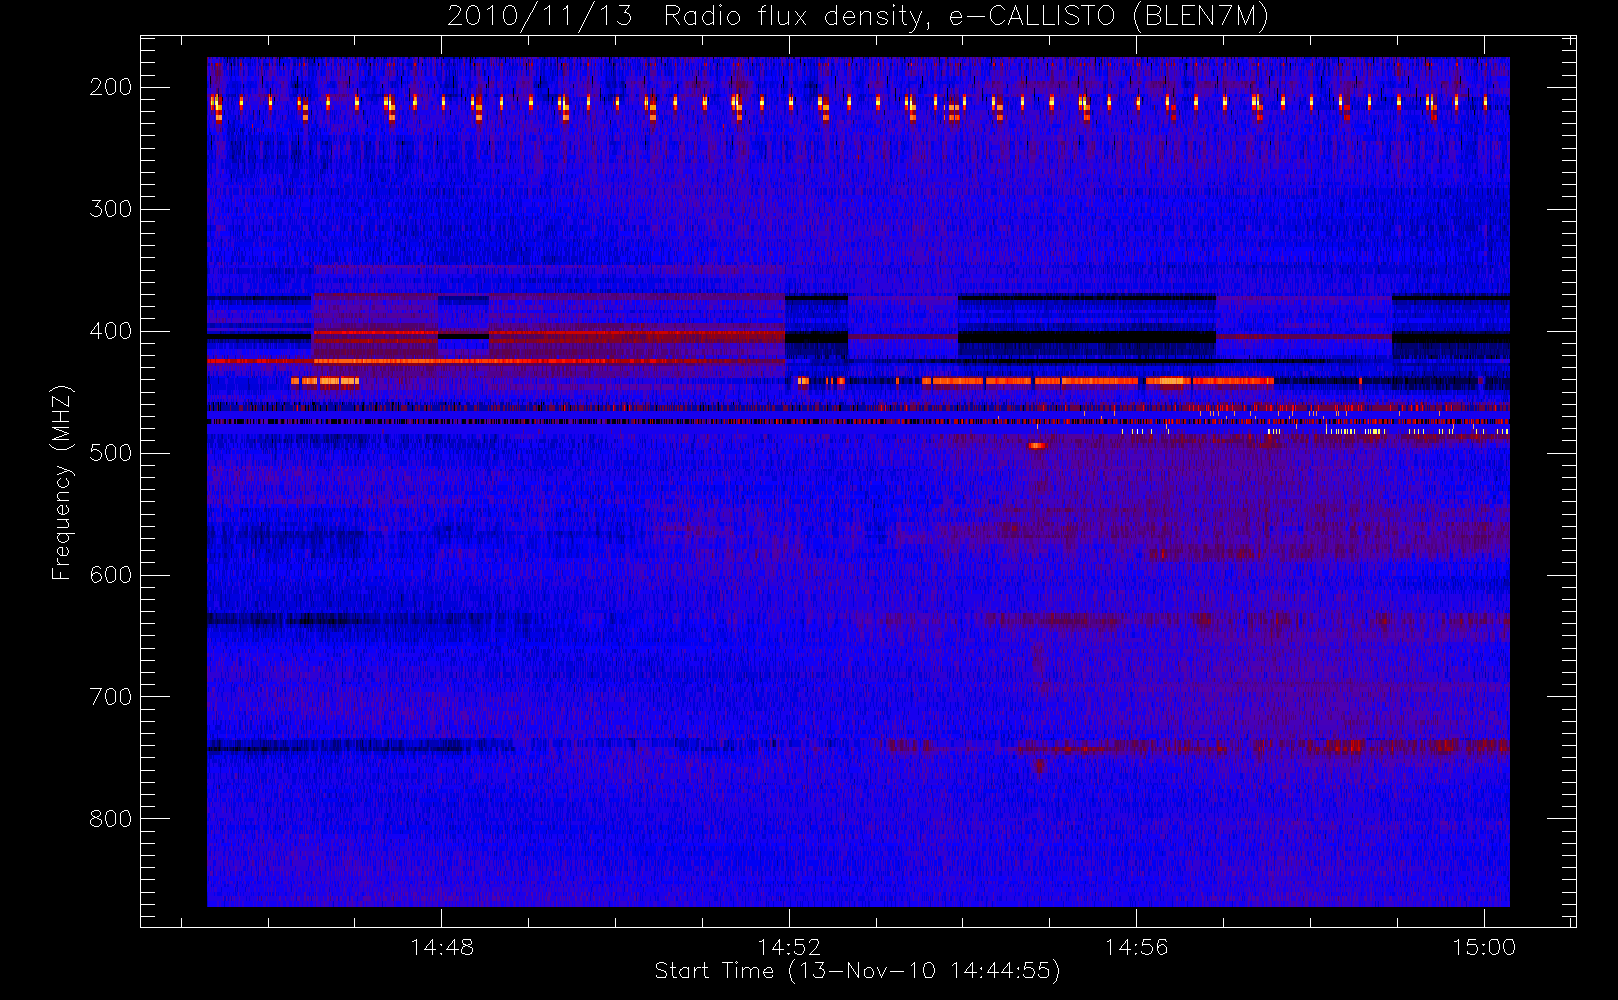Click the 300 frequency tick label
The width and height of the screenshot is (1618, 1000).
(x=111, y=209)
